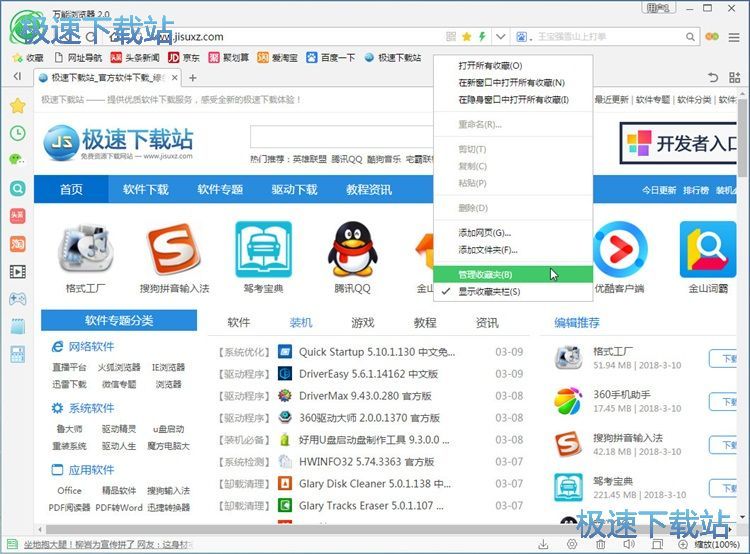The image size is (750, 554).
Task: Toggle the sound speaker icon in status bar
Action: pos(629,544)
